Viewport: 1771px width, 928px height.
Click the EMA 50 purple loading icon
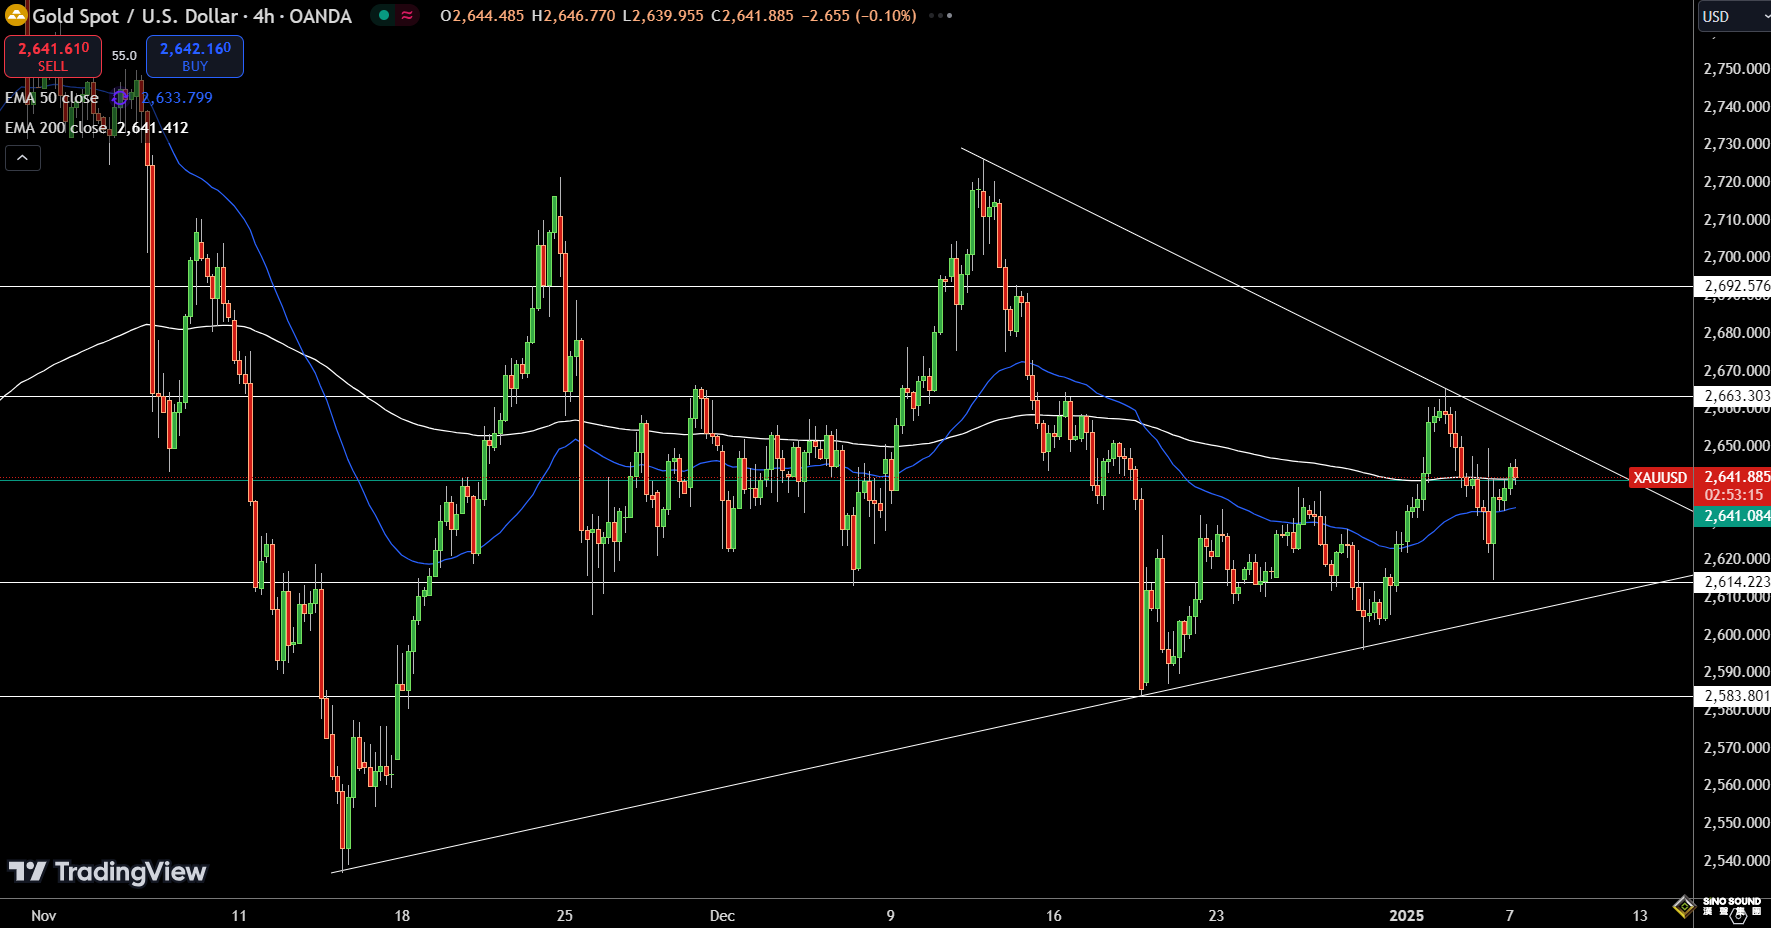[120, 98]
